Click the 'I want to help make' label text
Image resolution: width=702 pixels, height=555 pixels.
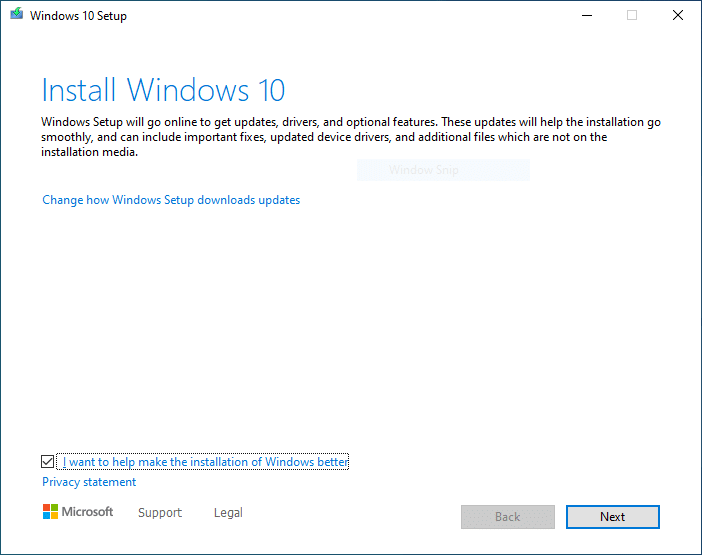205,462
